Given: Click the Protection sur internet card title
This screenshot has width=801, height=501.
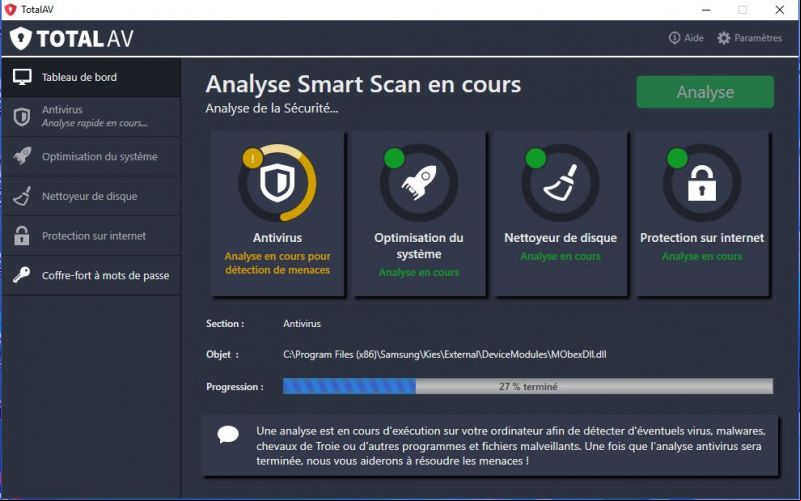Looking at the screenshot, I should [702, 237].
